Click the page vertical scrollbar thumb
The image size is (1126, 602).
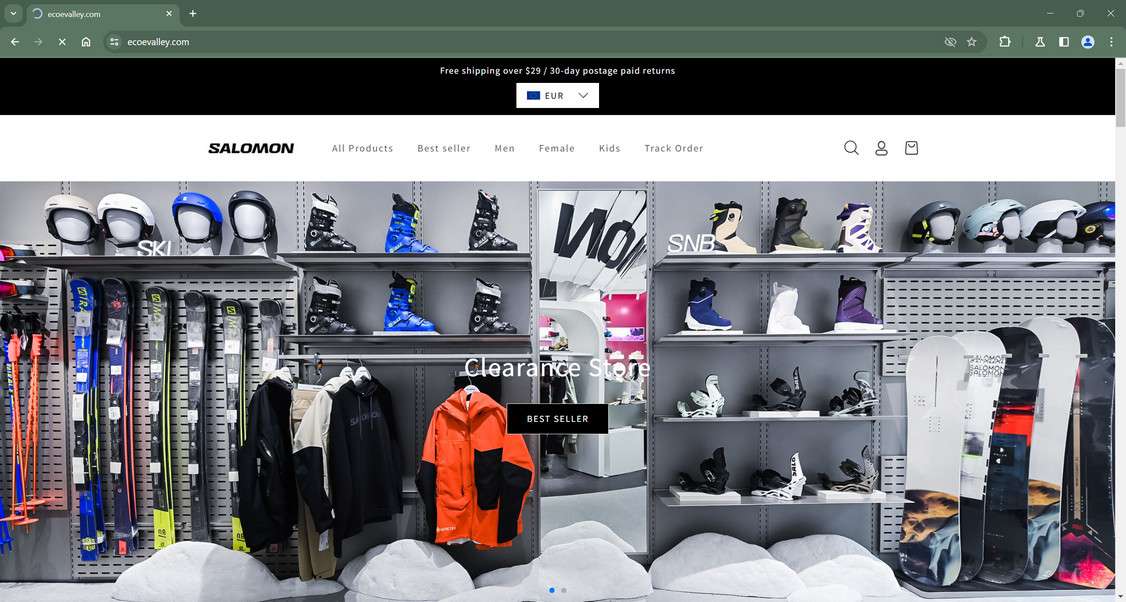pyautogui.click(x=1120, y=98)
